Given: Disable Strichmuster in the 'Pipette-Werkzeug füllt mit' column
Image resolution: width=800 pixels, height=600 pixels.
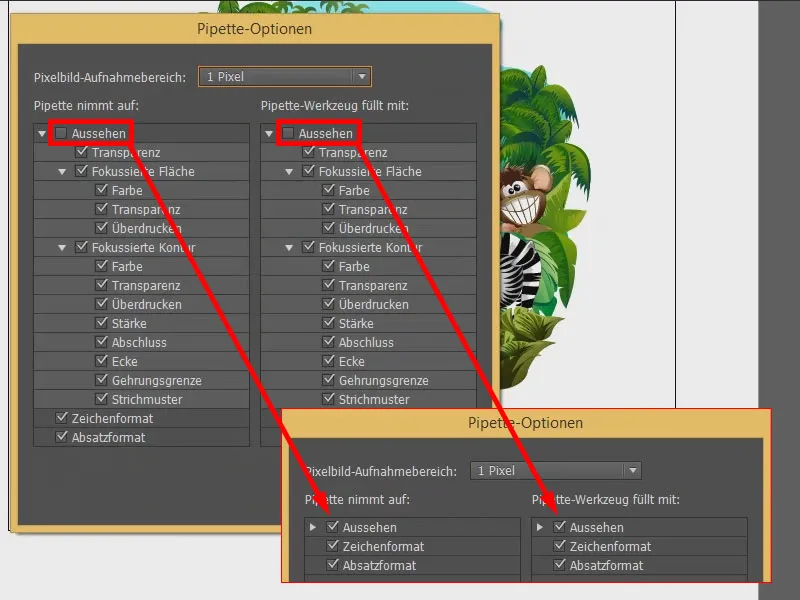Looking at the screenshot, I should coord(329,398).
